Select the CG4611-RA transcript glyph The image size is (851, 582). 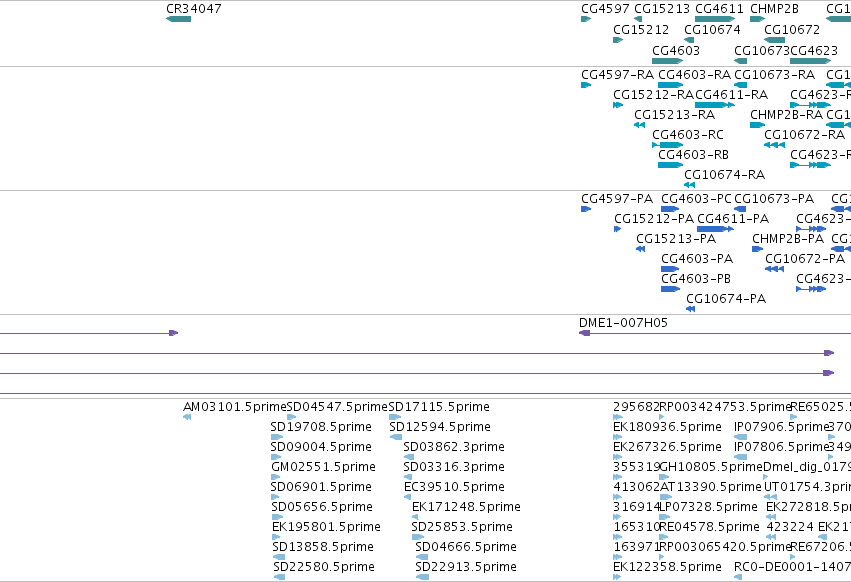pyautogui.click(x=715, y=105)
